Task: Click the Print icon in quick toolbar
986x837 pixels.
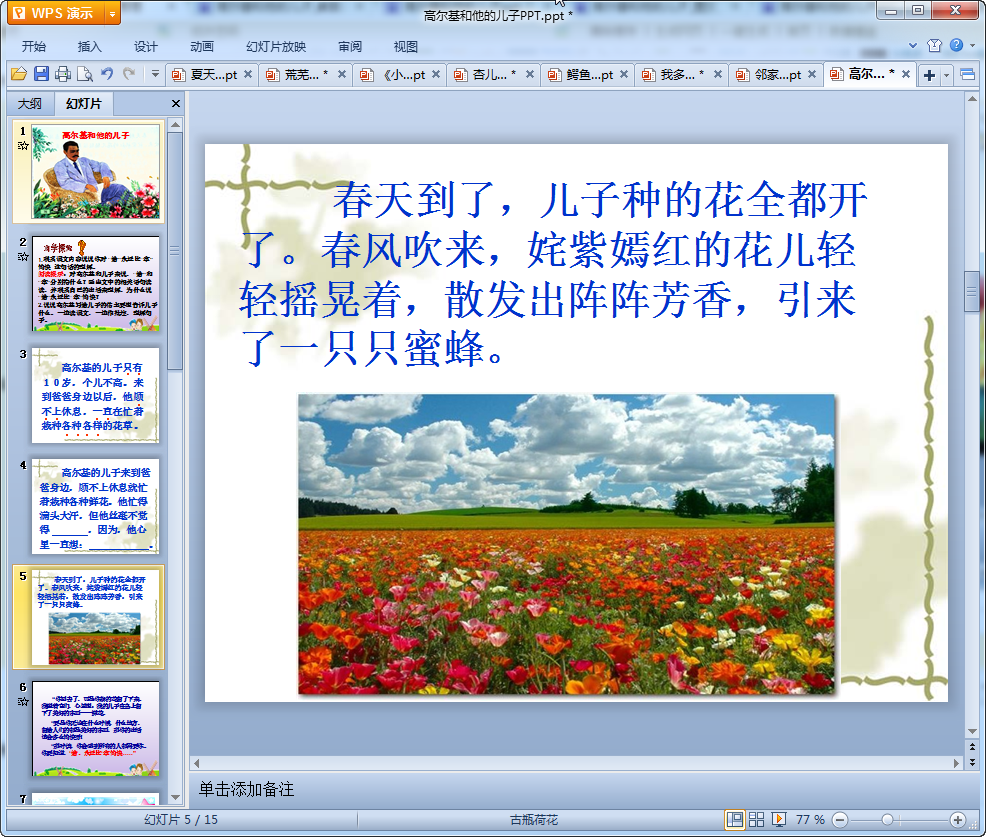Action: coord(63,74)
